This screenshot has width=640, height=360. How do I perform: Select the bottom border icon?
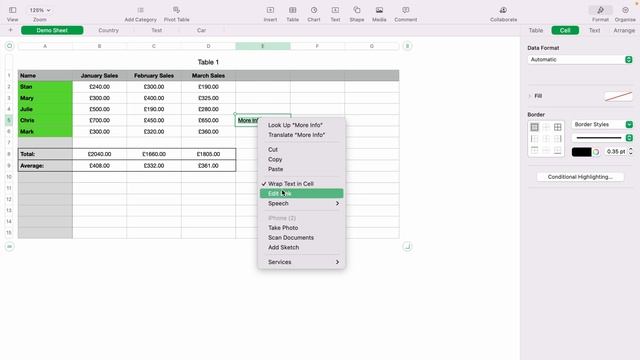point(558,150)
